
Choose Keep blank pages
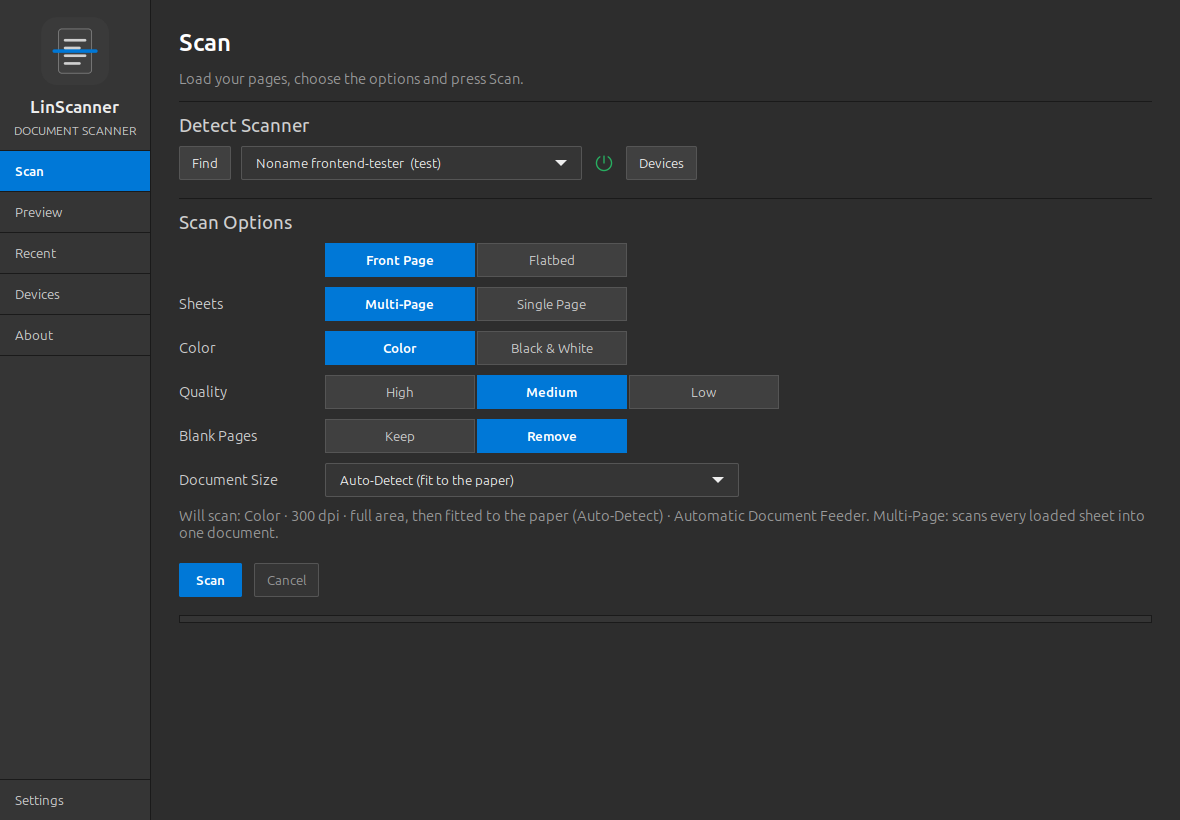(400, 436)
